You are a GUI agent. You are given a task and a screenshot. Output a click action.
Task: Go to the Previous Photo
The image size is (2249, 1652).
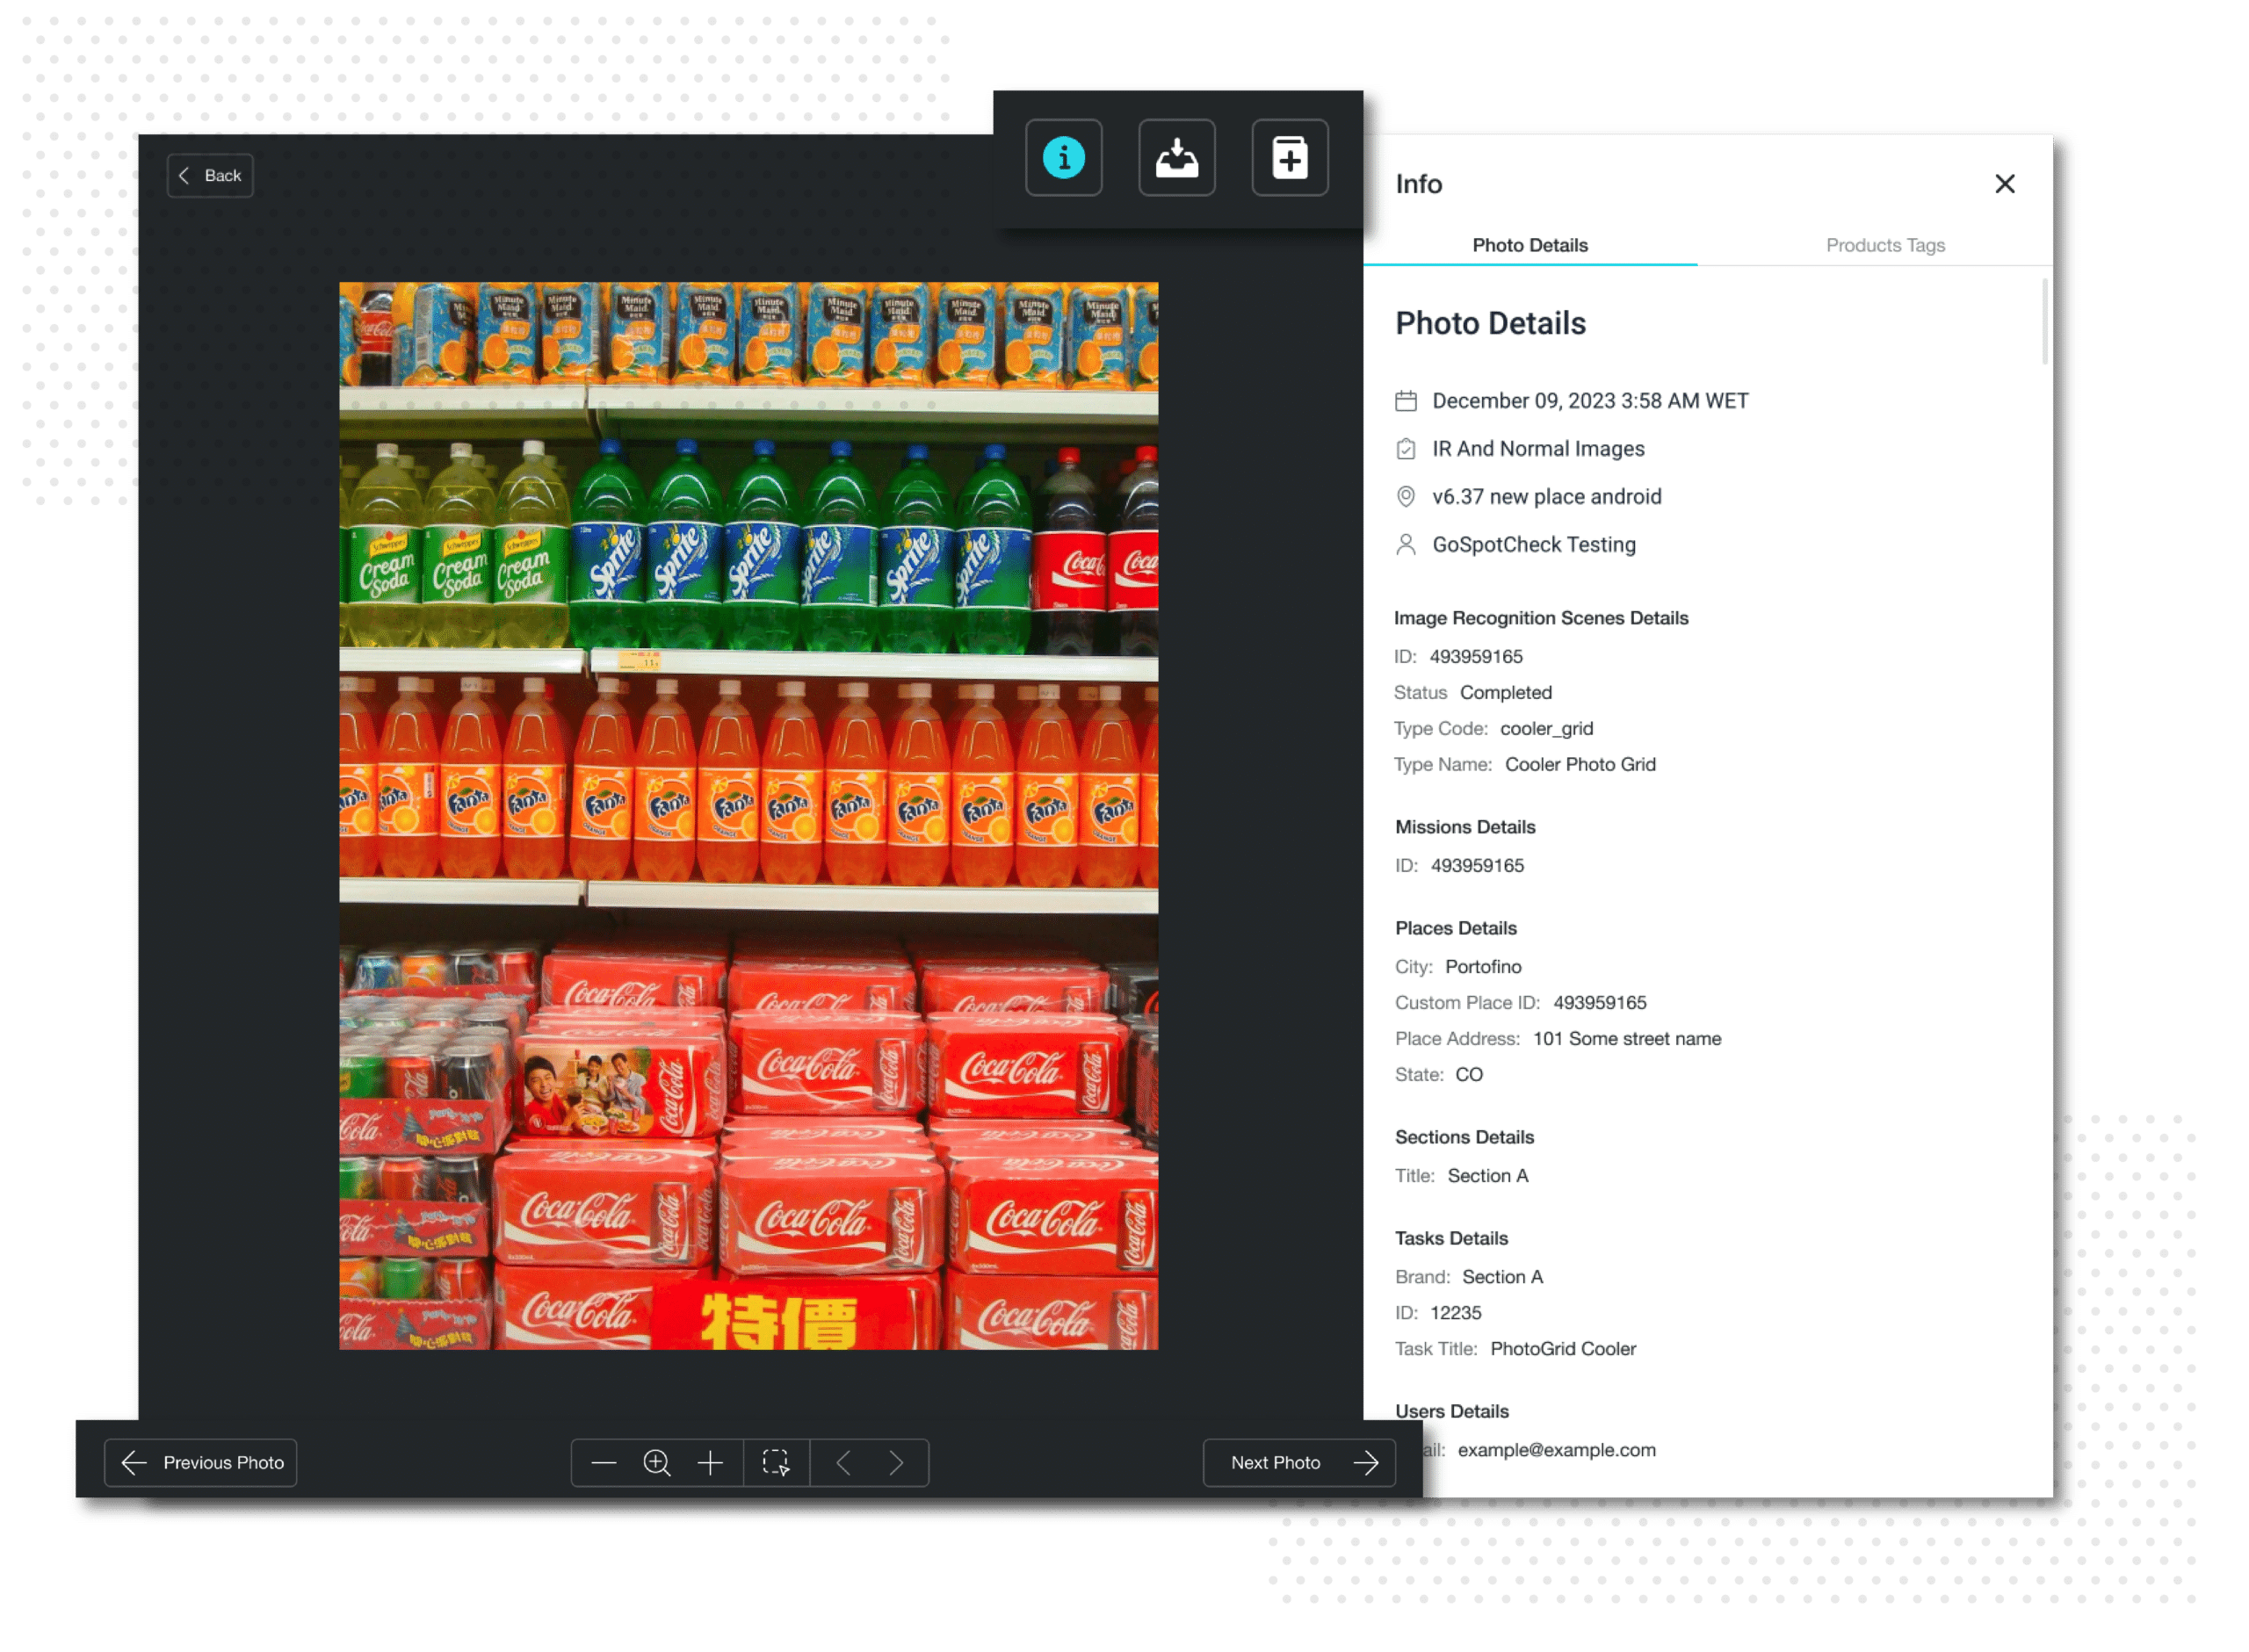coord(200,1462)
